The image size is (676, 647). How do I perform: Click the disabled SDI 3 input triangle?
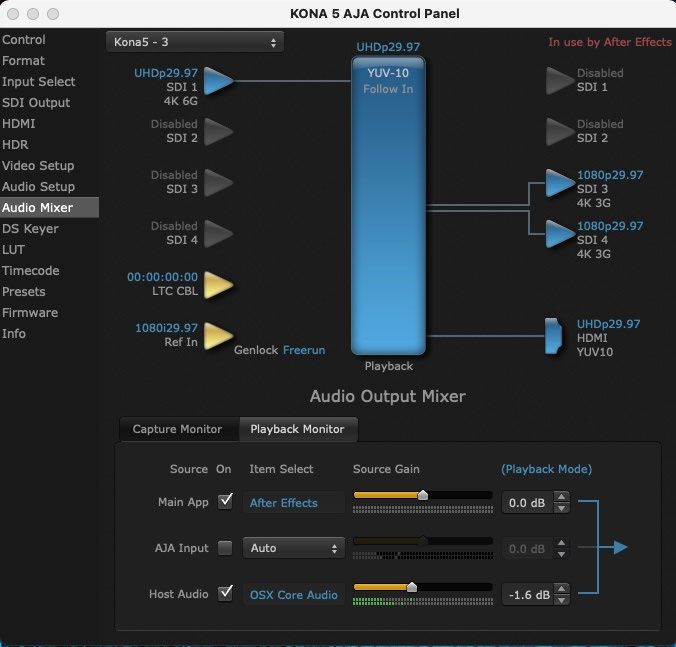tap(218, 183)
